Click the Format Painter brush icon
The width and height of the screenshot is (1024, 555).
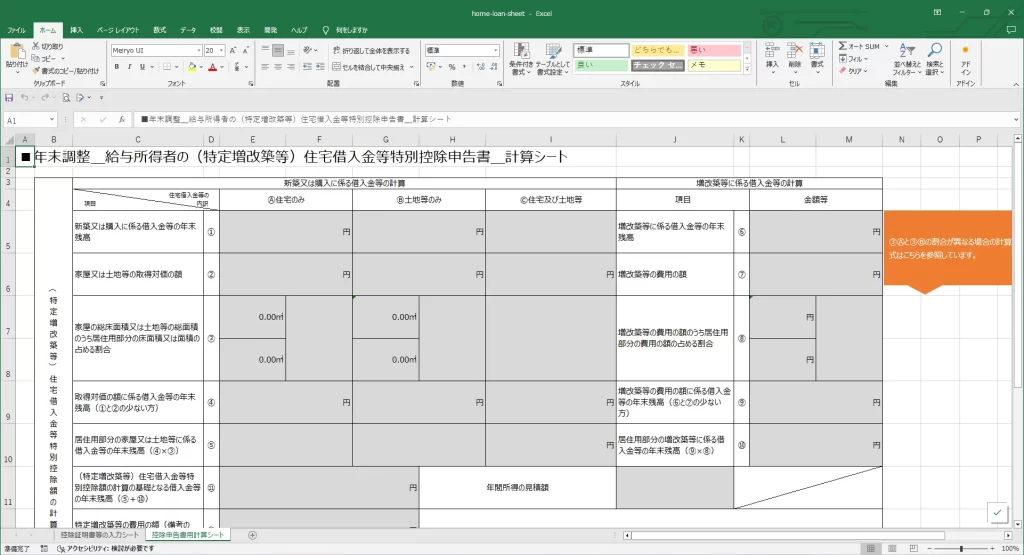(x=36, y=71)
